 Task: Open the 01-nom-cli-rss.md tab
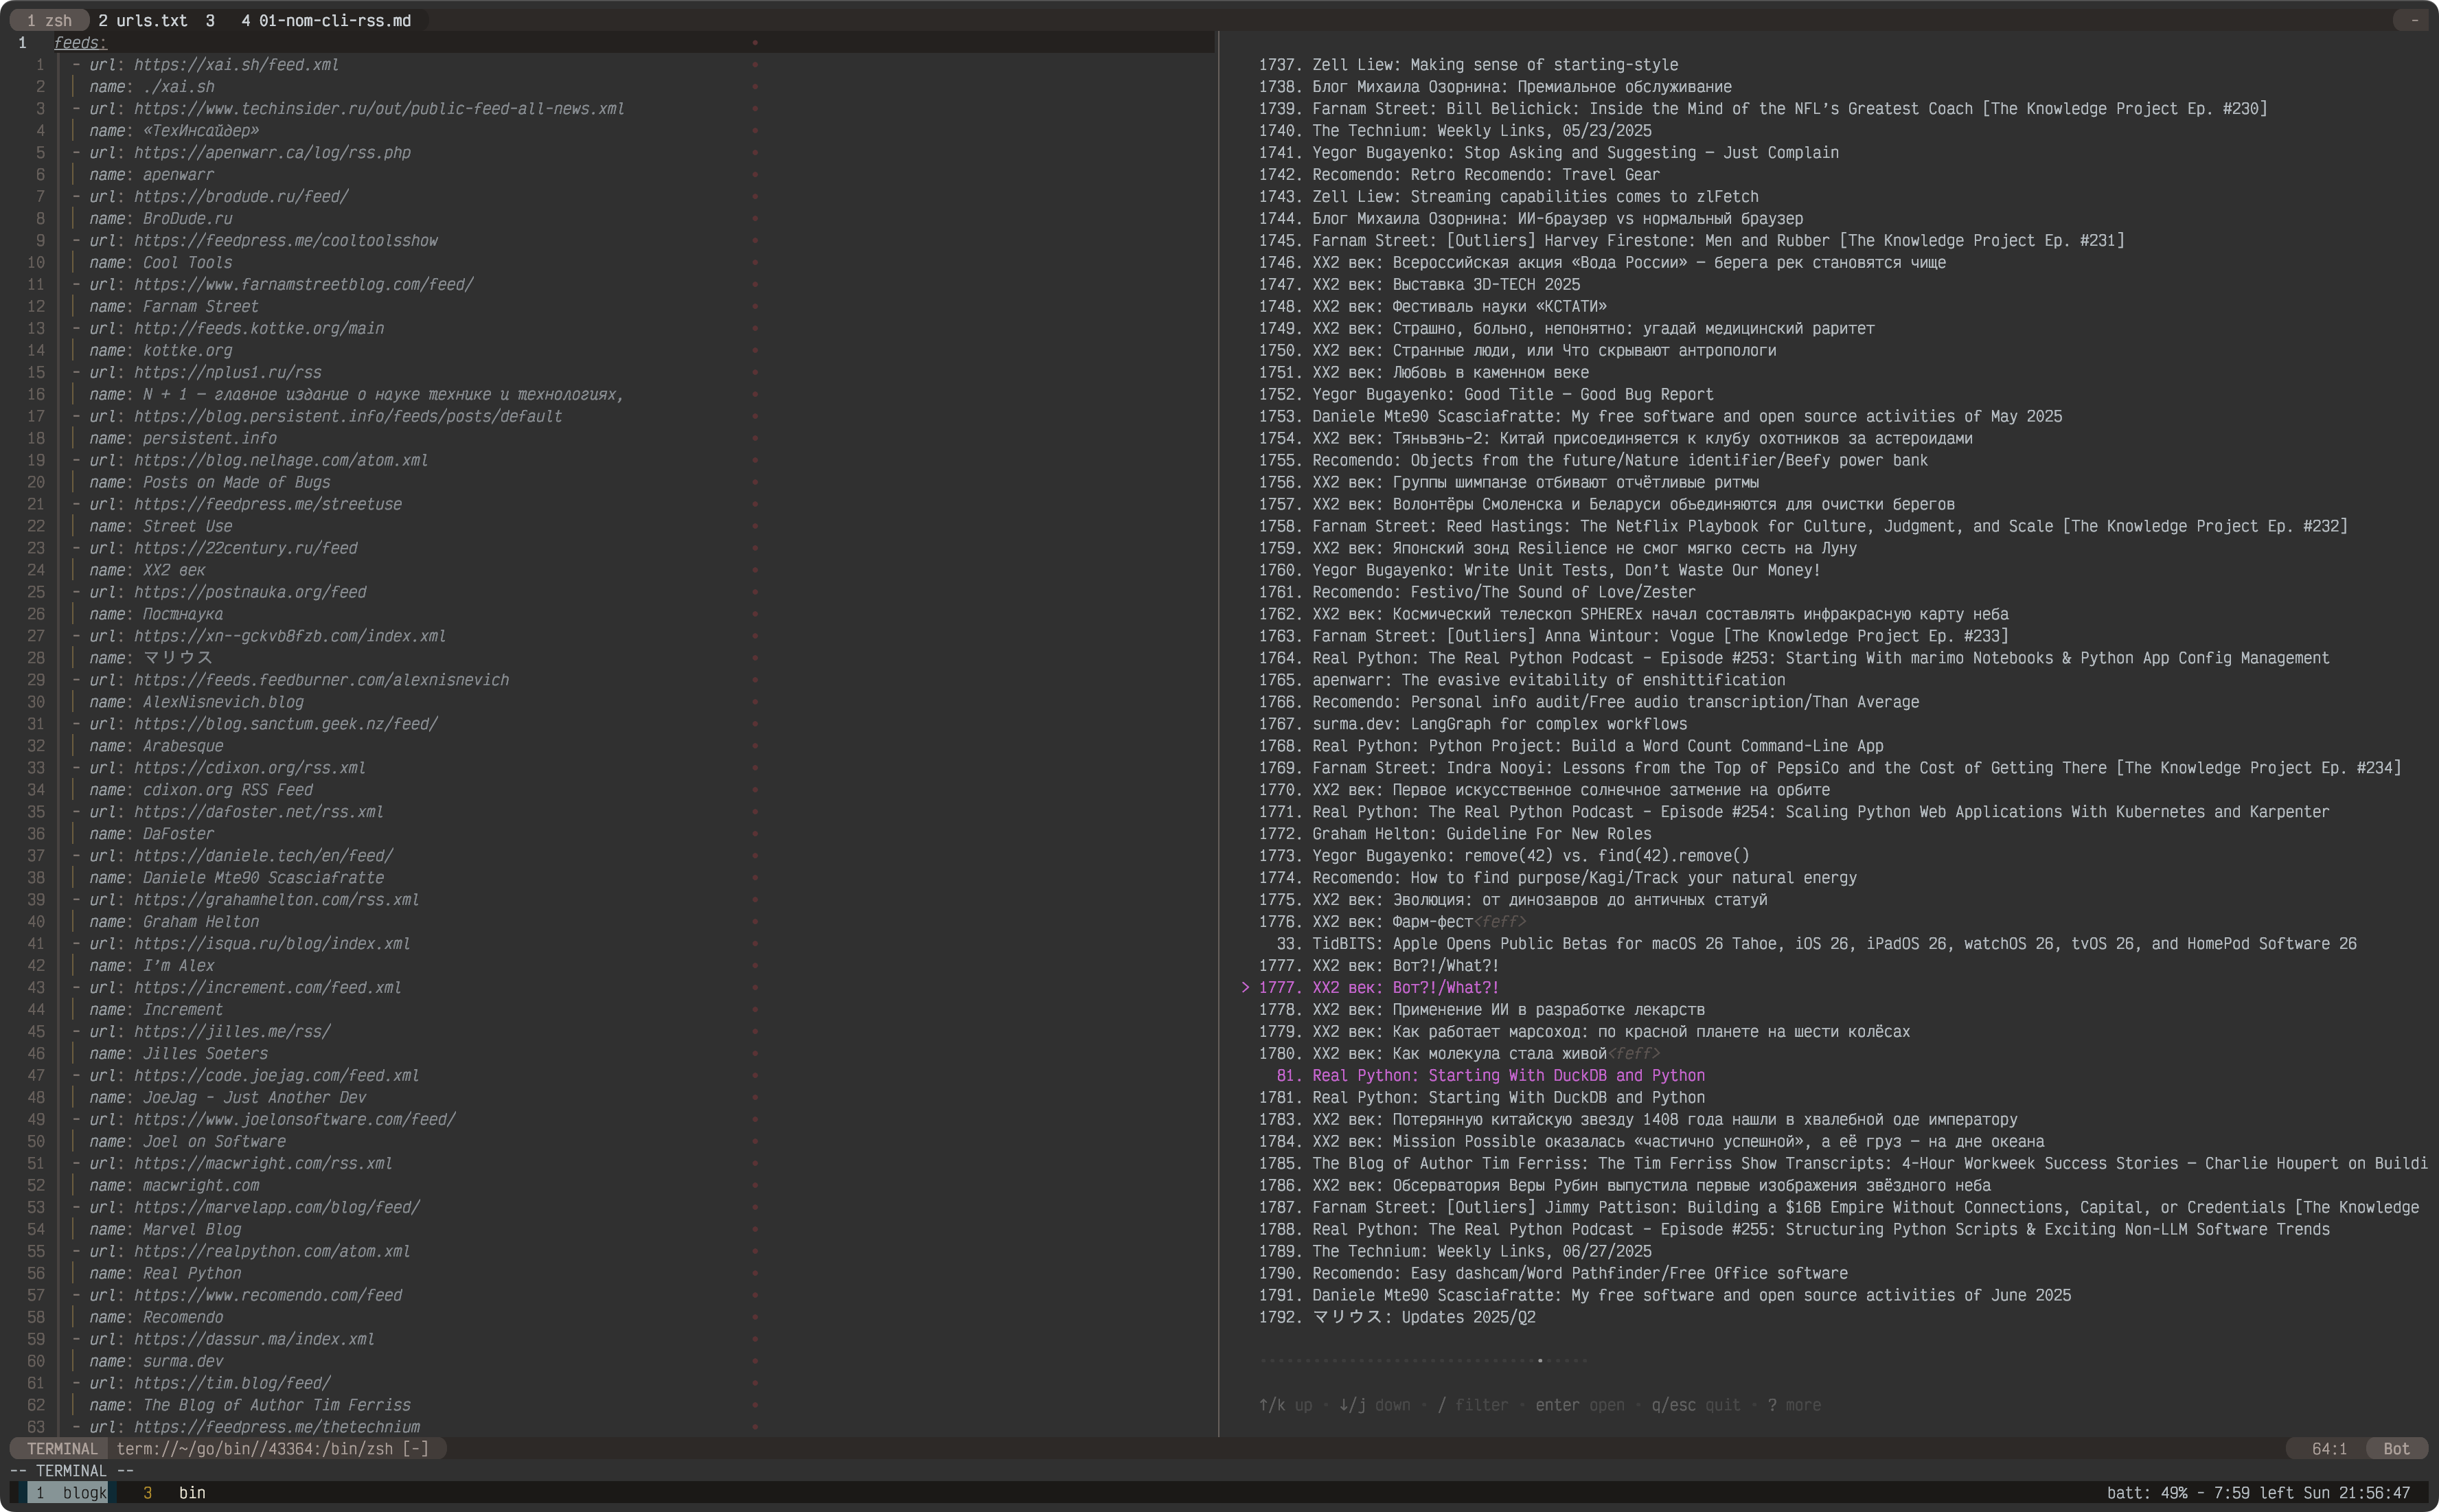(326, 20)
